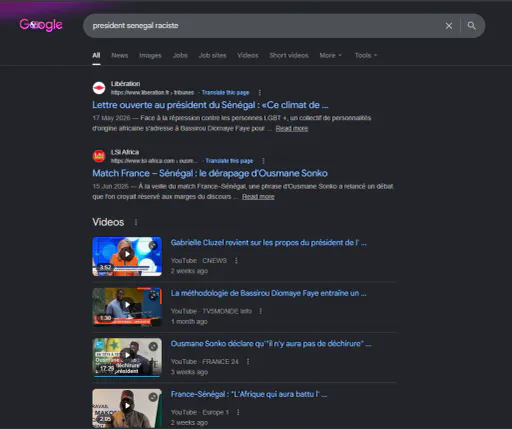This screenshot has width=512, height=429.
Task: Click the Libération site favicon
Action: (x=99, y=88)
